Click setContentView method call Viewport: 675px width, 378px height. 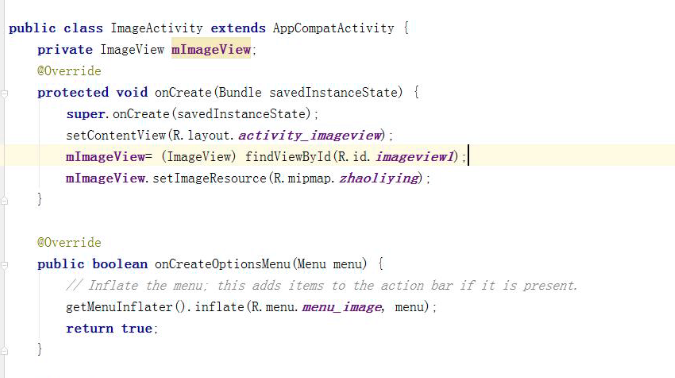click(x=116, y=136)
